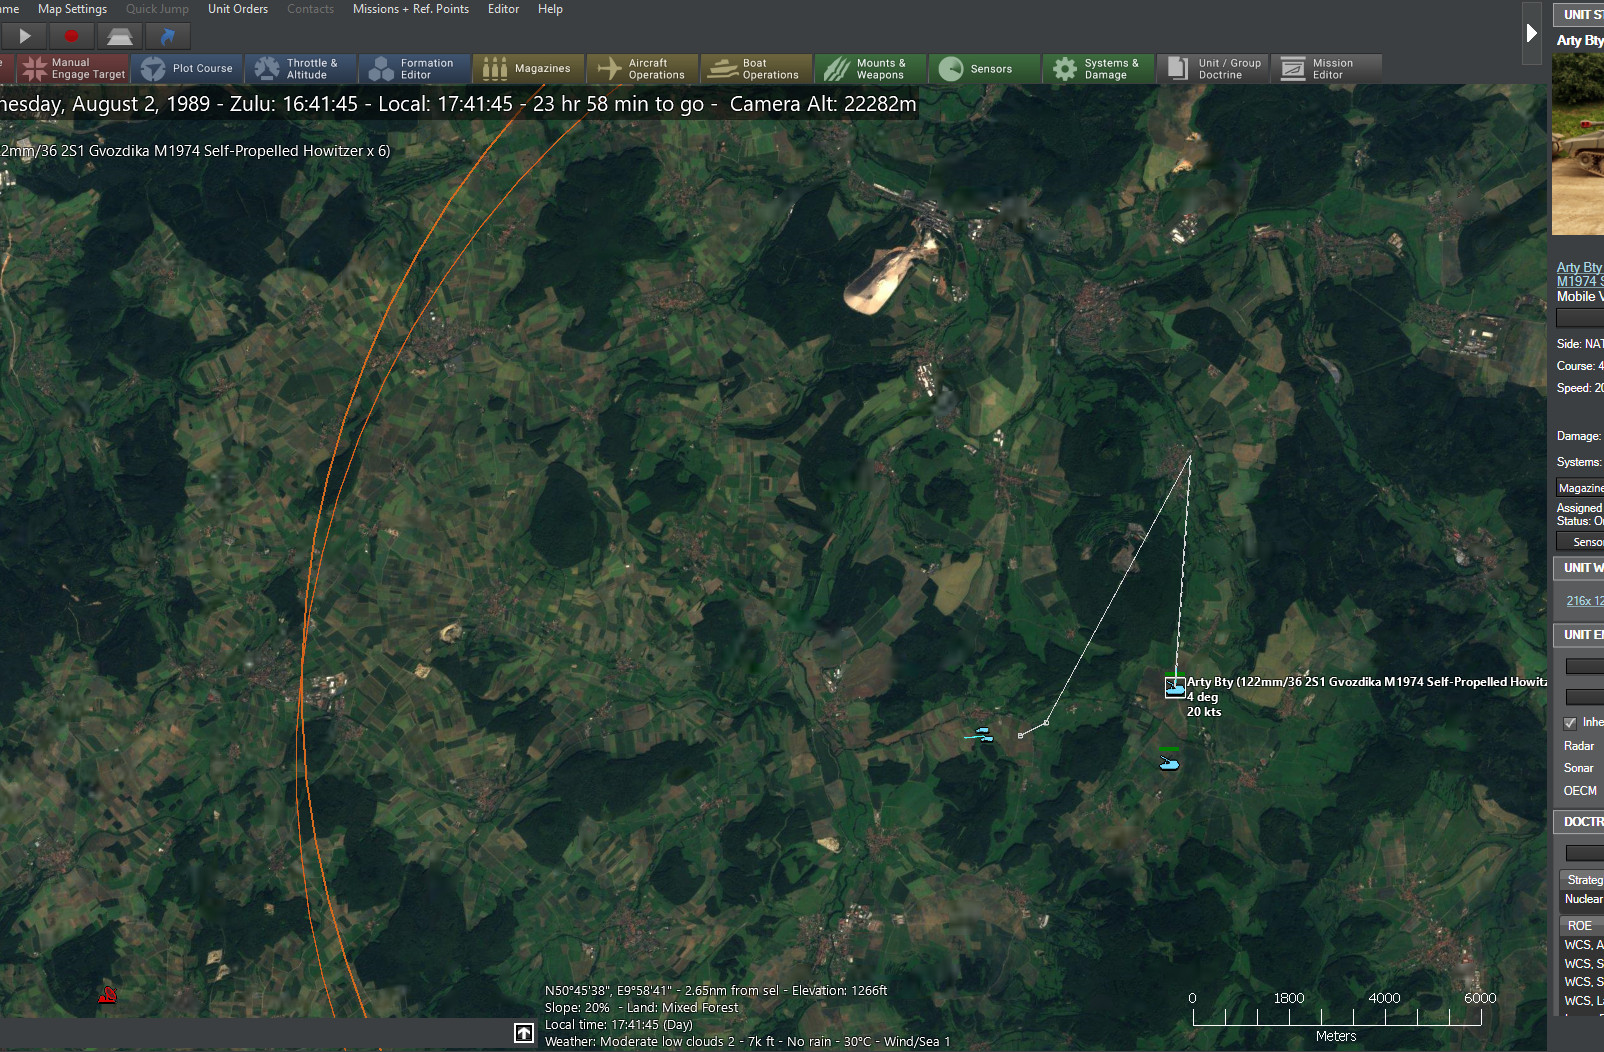
Task: Click the waypoint marker near the helicopter
Action: tap(1020, 735)
